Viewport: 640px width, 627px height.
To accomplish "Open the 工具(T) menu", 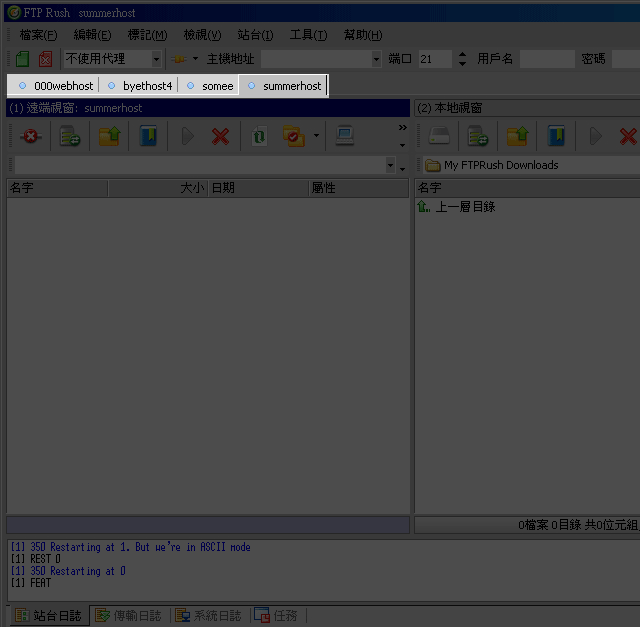I will click(x=308, y=35).
